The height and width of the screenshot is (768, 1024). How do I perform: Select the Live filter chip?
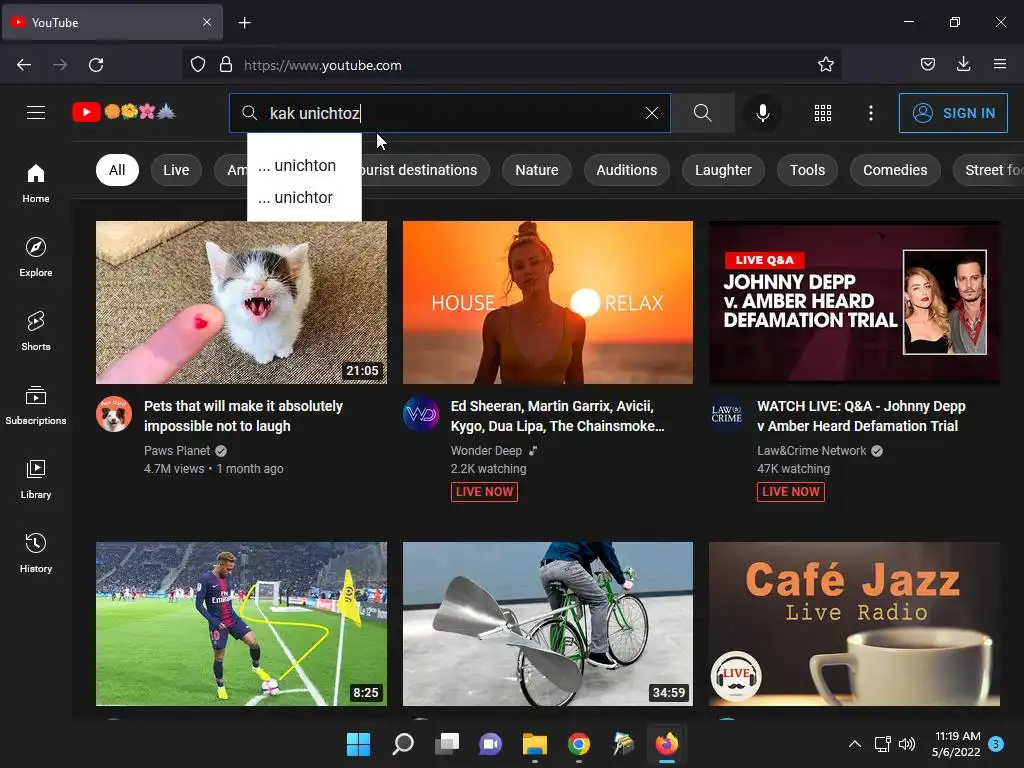[176, 170]
